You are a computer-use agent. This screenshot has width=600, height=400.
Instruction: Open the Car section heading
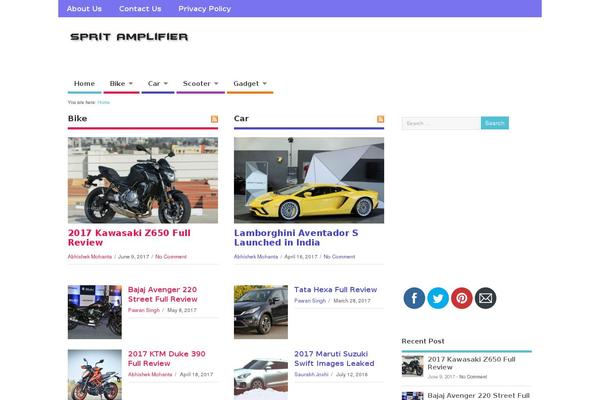click(241, 118)
